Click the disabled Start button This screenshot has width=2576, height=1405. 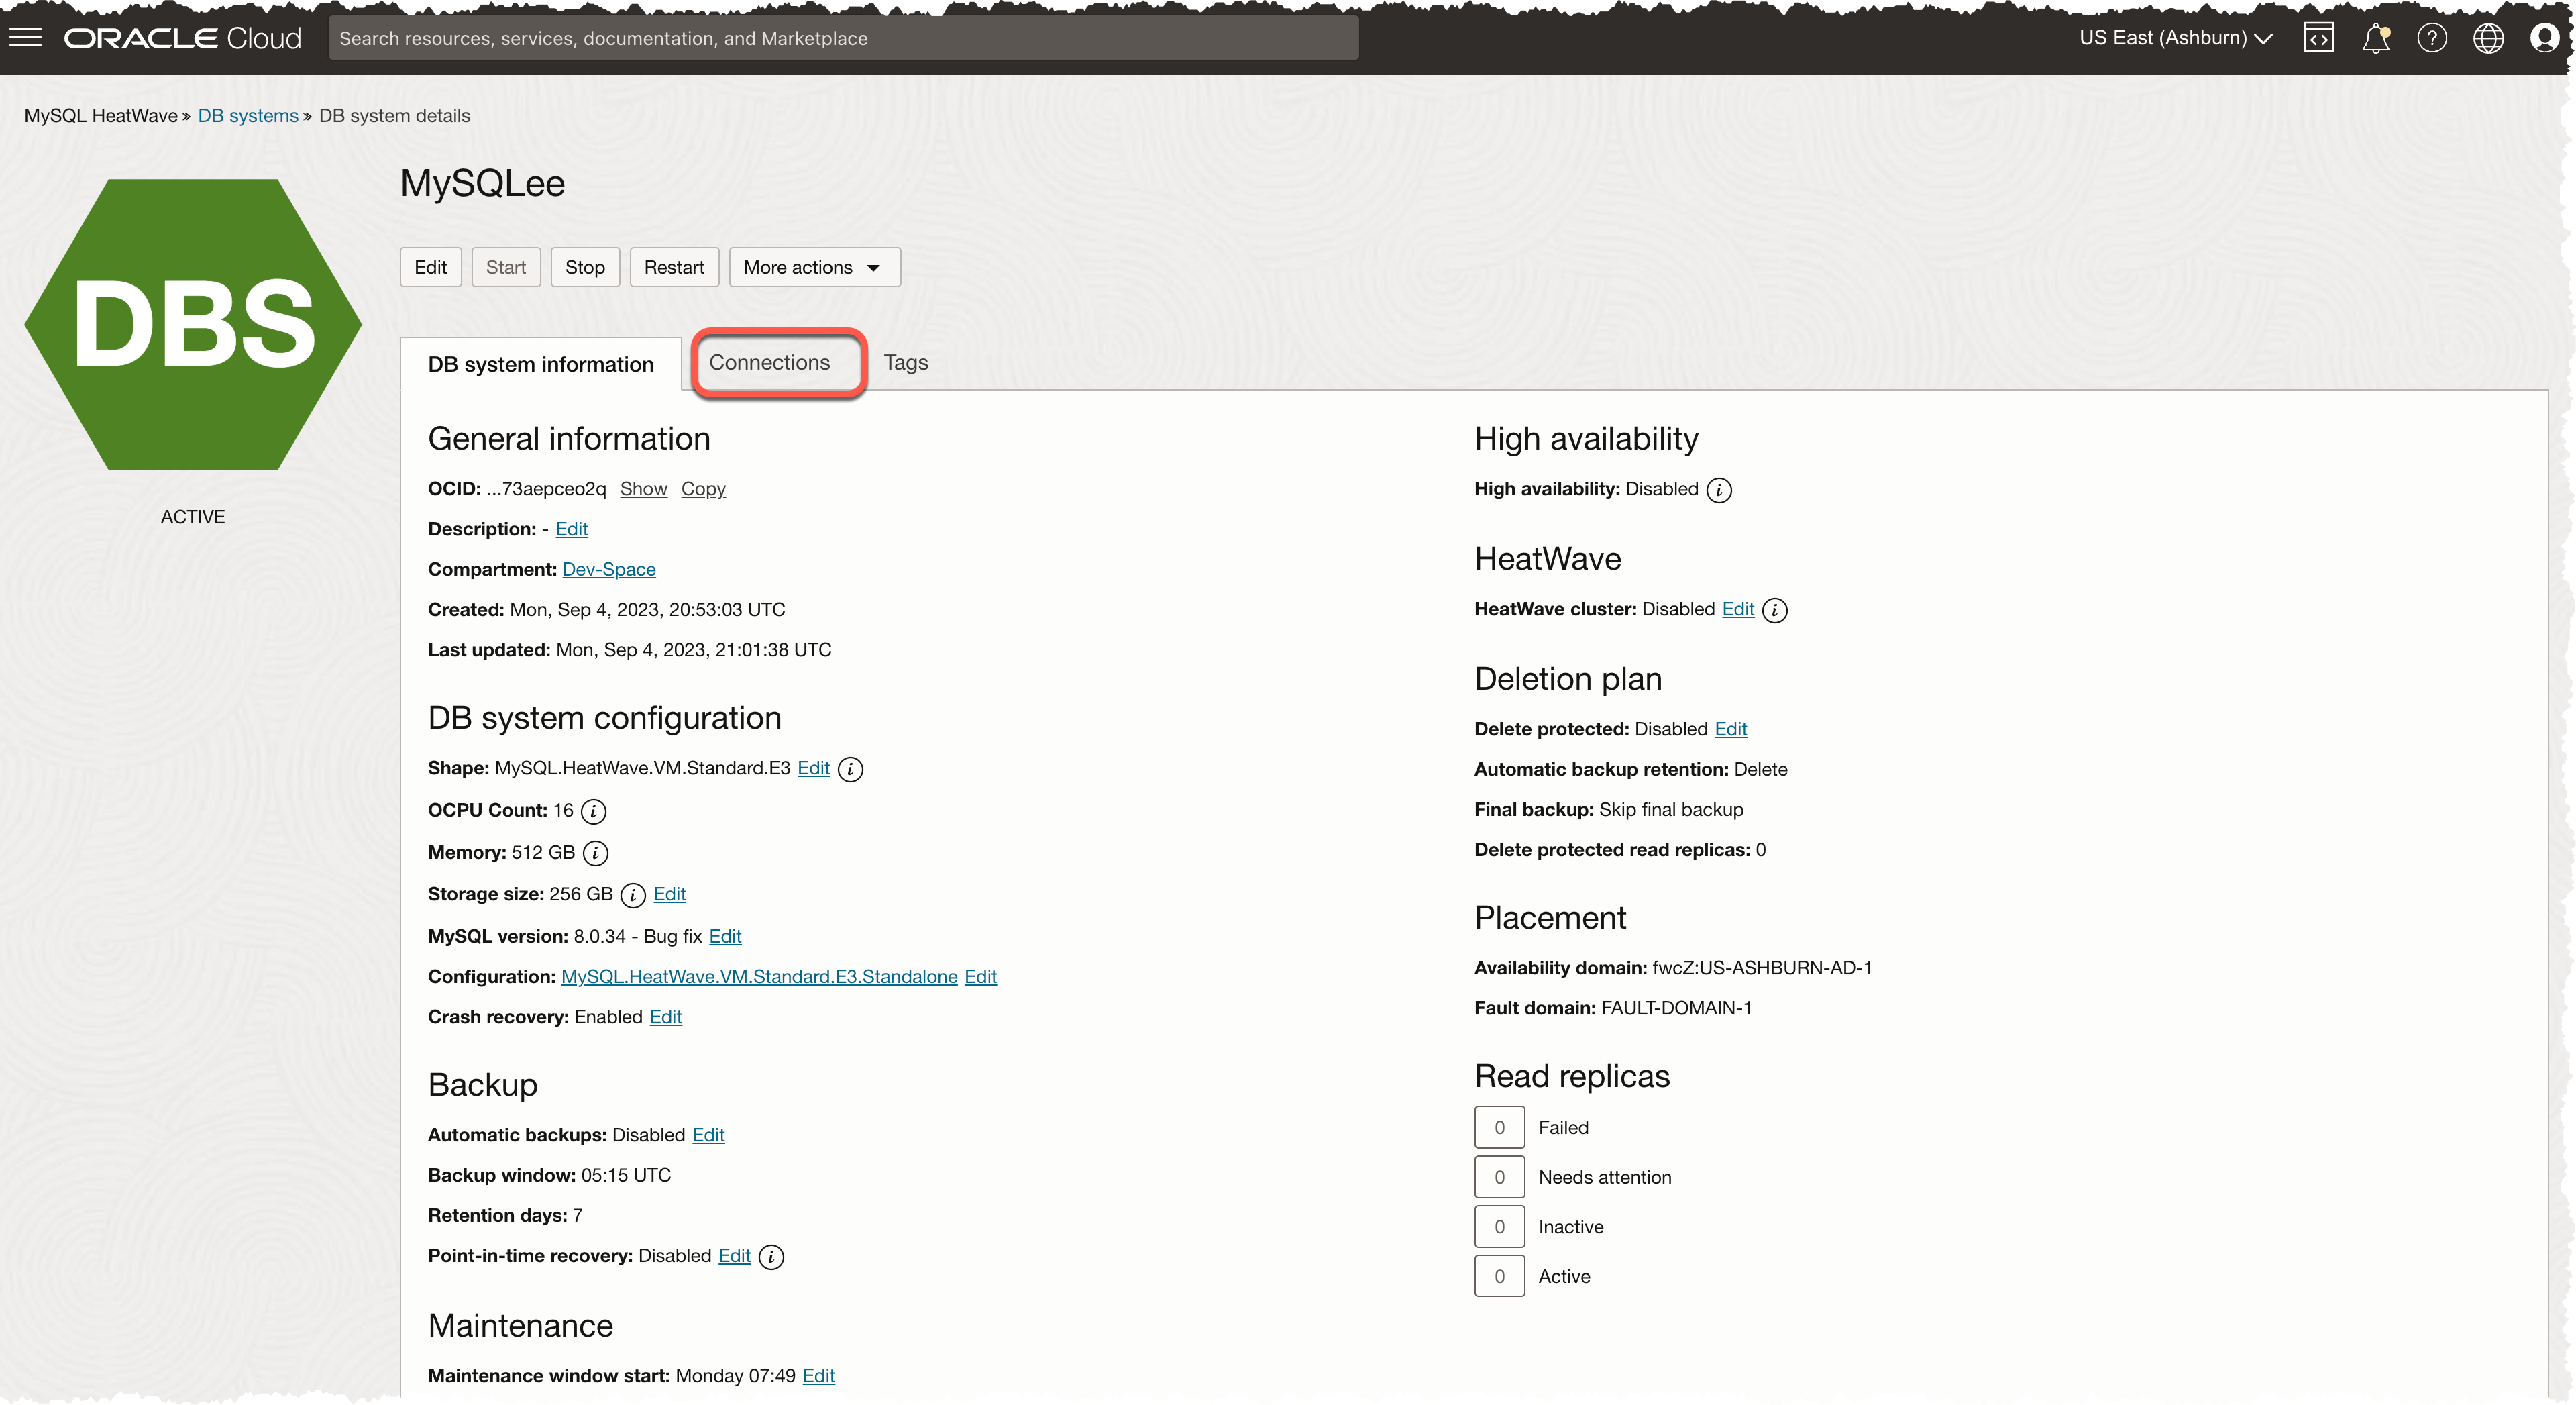505,267
